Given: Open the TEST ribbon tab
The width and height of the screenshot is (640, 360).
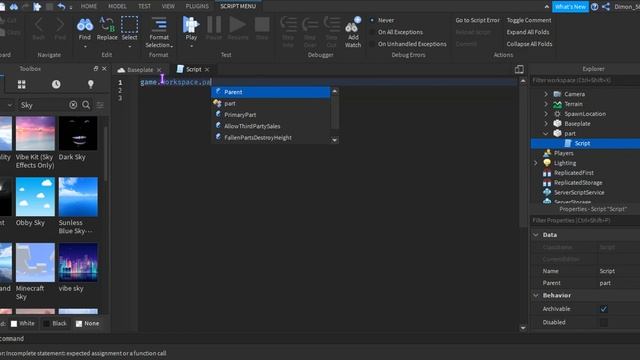Looking at the screenshot, I should (144, 6).
